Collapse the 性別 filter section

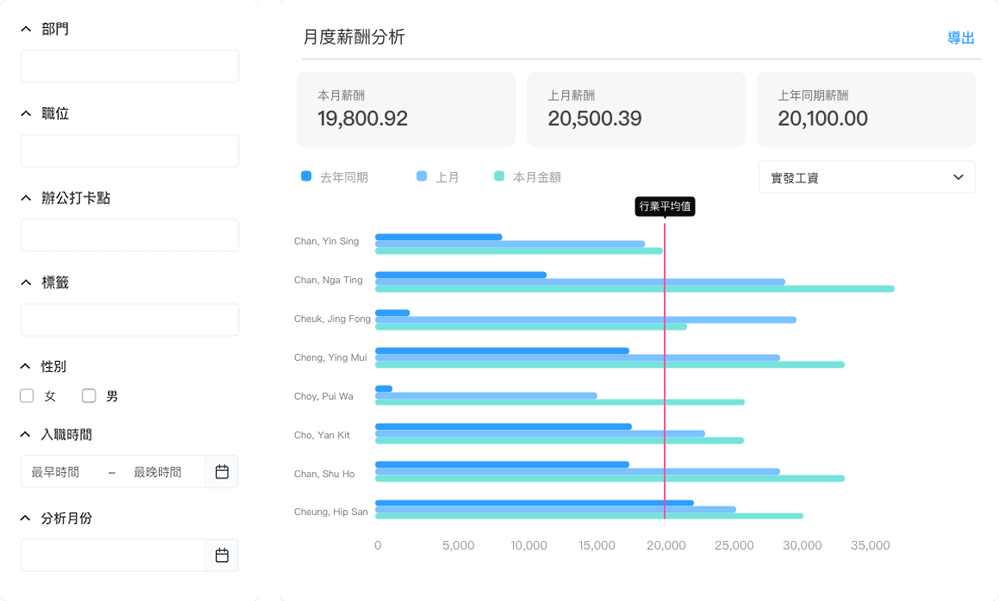(x=25, y=366)
